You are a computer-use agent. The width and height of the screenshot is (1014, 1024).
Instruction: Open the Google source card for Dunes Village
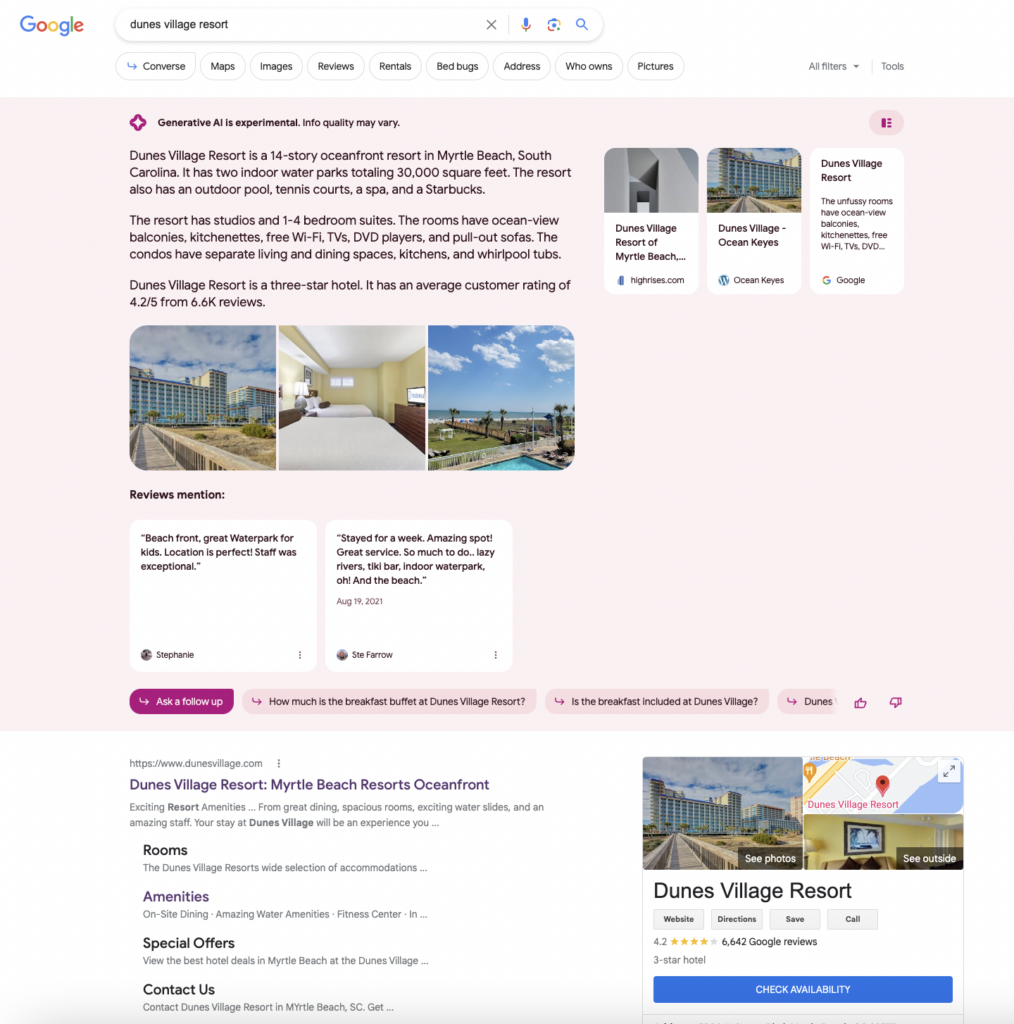pos(857,221)
